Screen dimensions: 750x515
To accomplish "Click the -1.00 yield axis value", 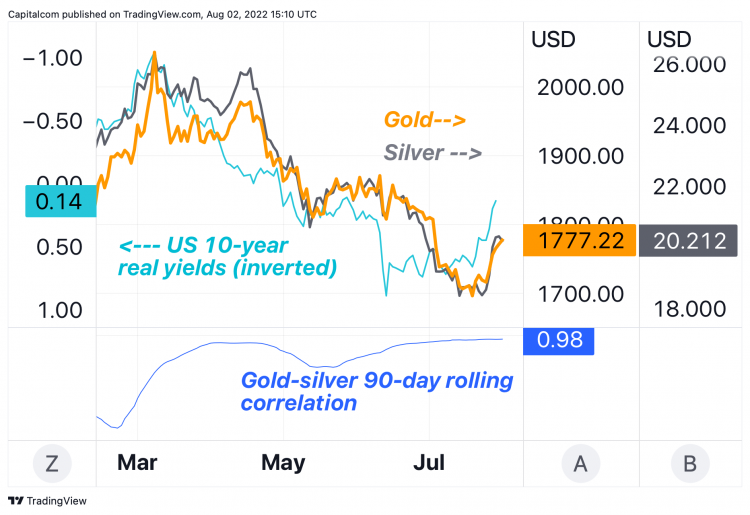I will 53,58.
